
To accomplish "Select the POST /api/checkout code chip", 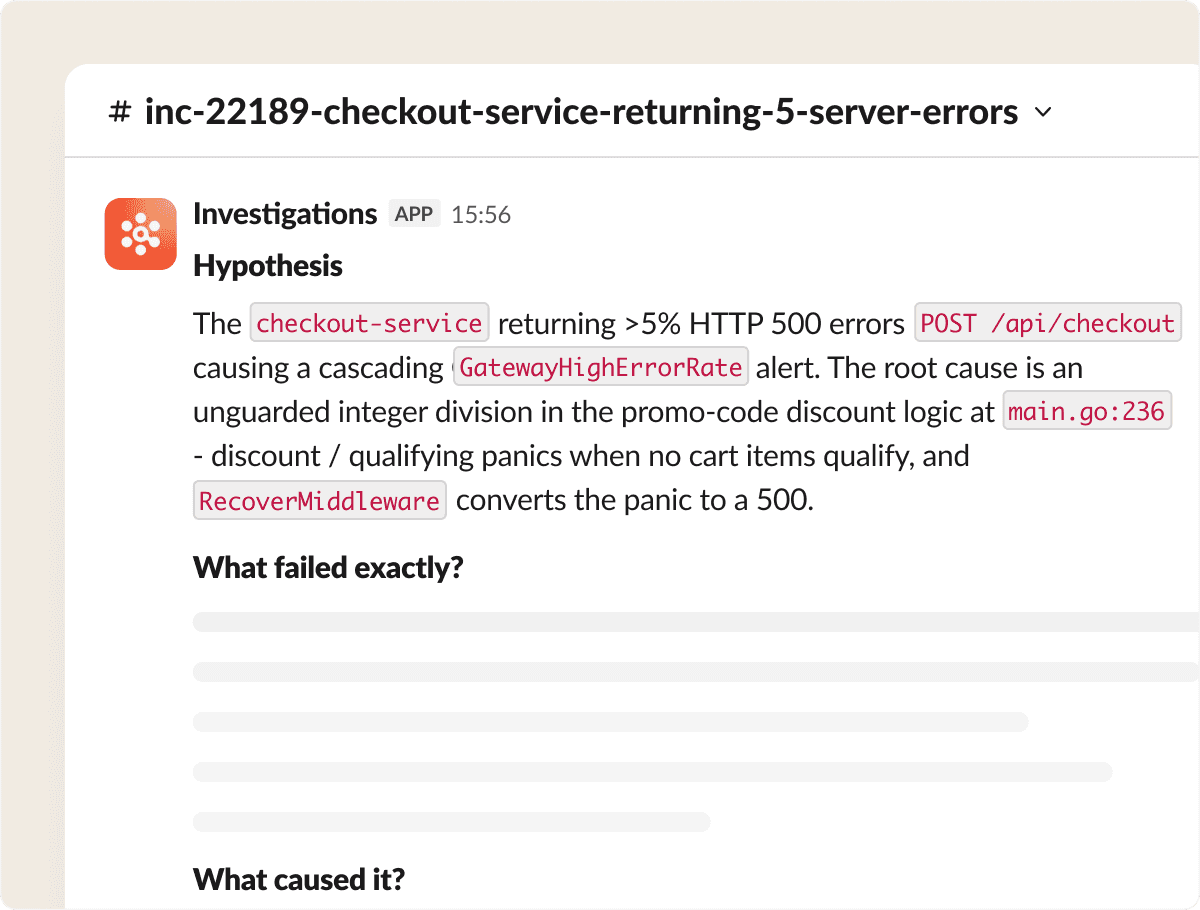I will [1047, 323].
